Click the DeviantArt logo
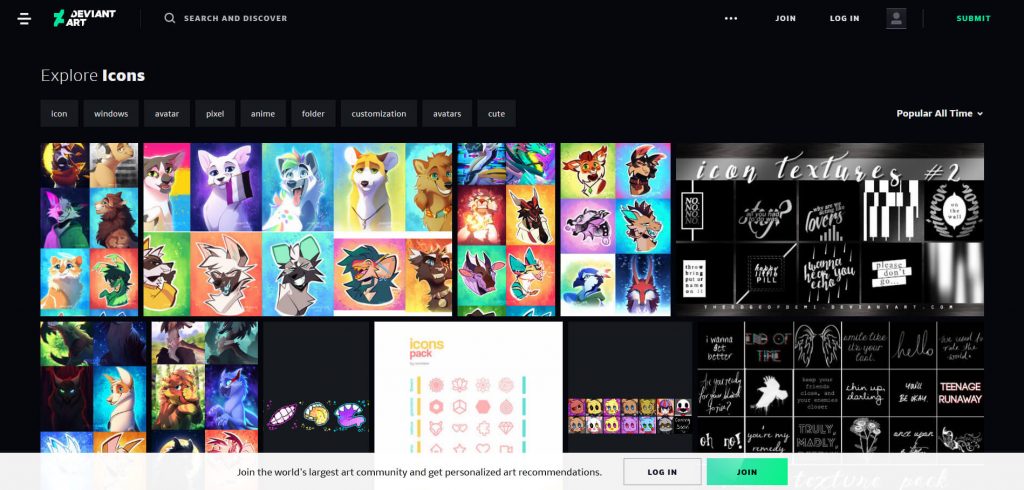The image size is (1024, 490). pos(84,18)
